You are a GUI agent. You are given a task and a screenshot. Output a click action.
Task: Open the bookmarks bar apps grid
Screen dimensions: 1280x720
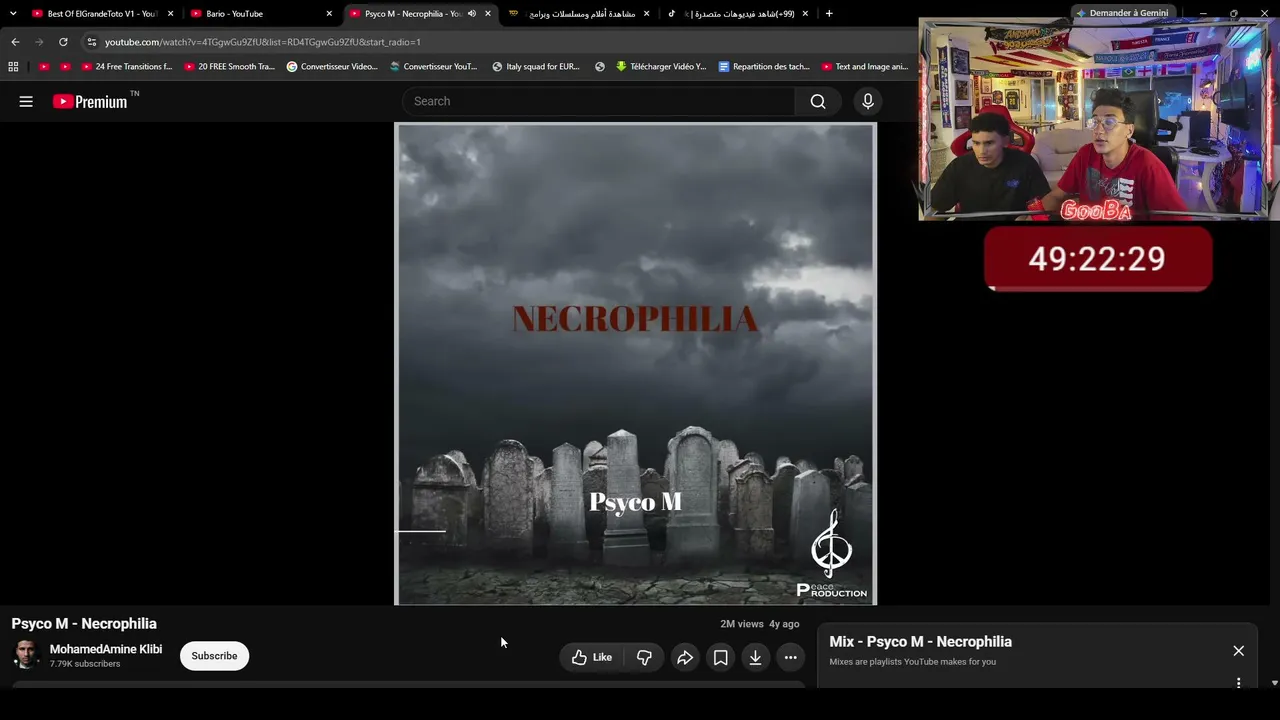click(13, 67)
